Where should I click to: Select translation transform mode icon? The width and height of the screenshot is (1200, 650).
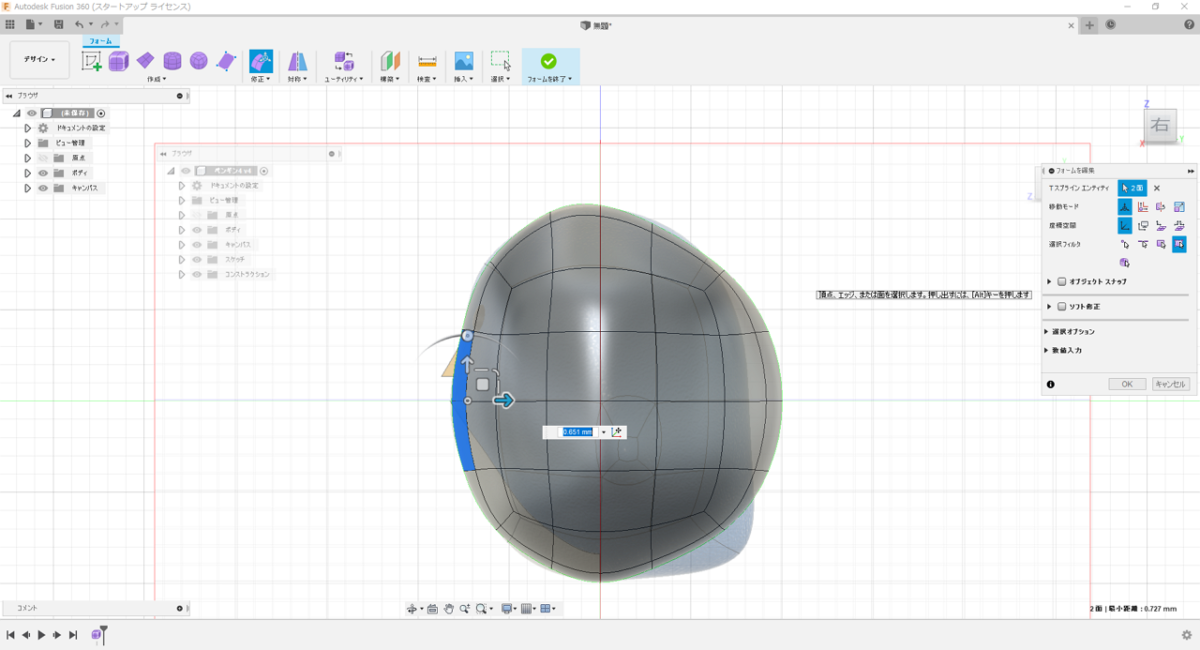1142,206
